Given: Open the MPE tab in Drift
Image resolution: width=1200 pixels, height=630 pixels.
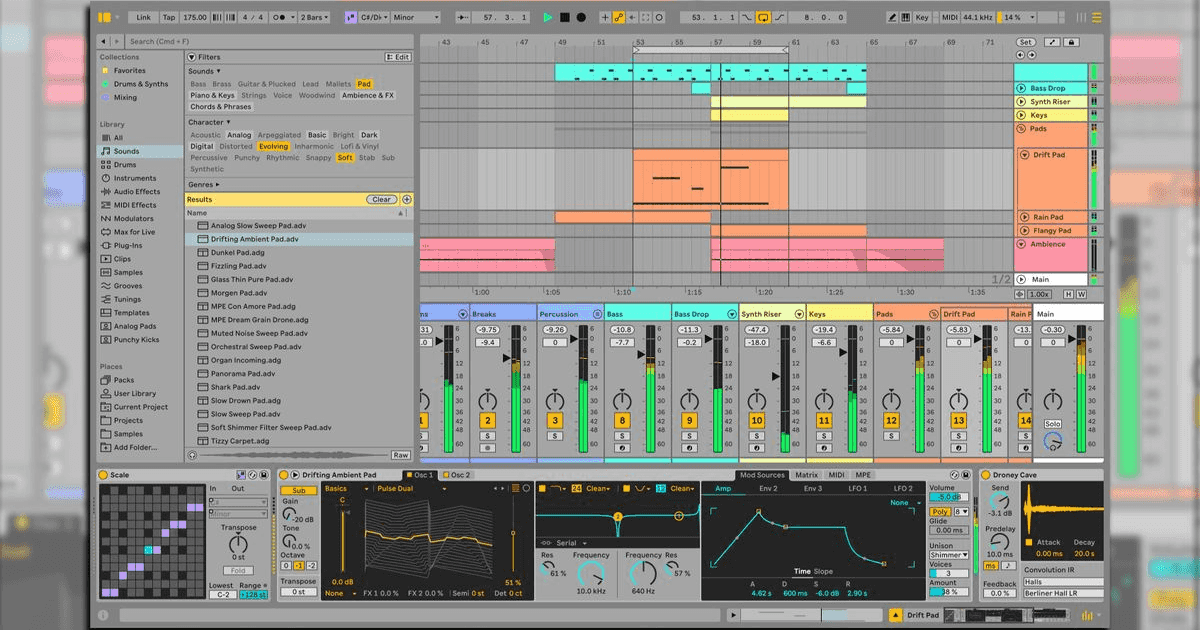Looking at the screenshot, I should 862,475.
